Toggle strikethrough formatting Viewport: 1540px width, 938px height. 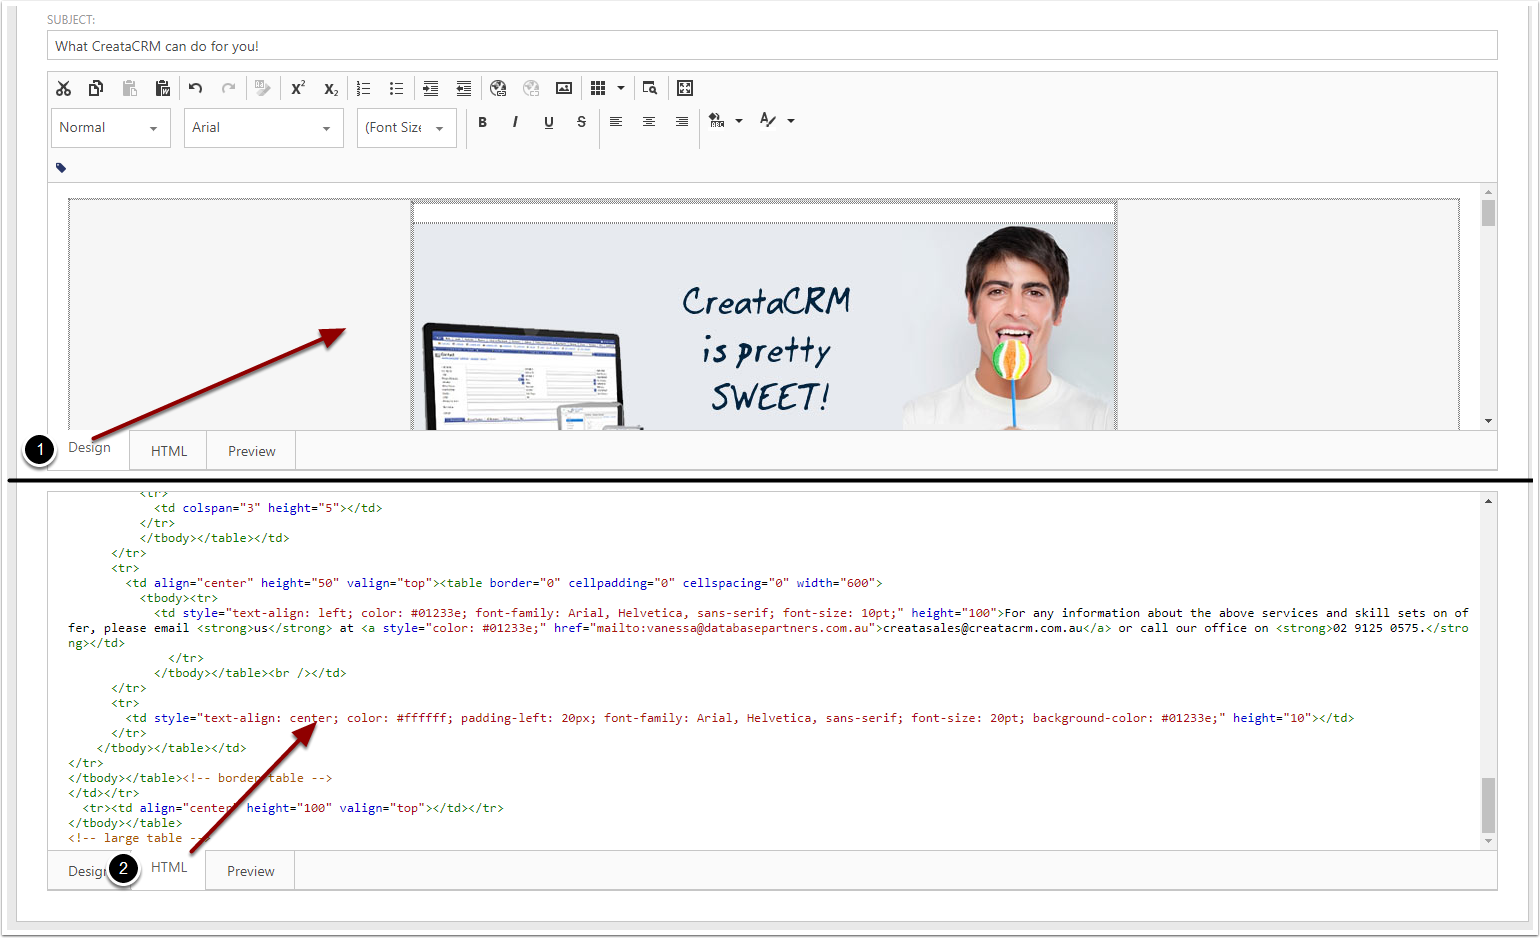click(x=581, y=122)
